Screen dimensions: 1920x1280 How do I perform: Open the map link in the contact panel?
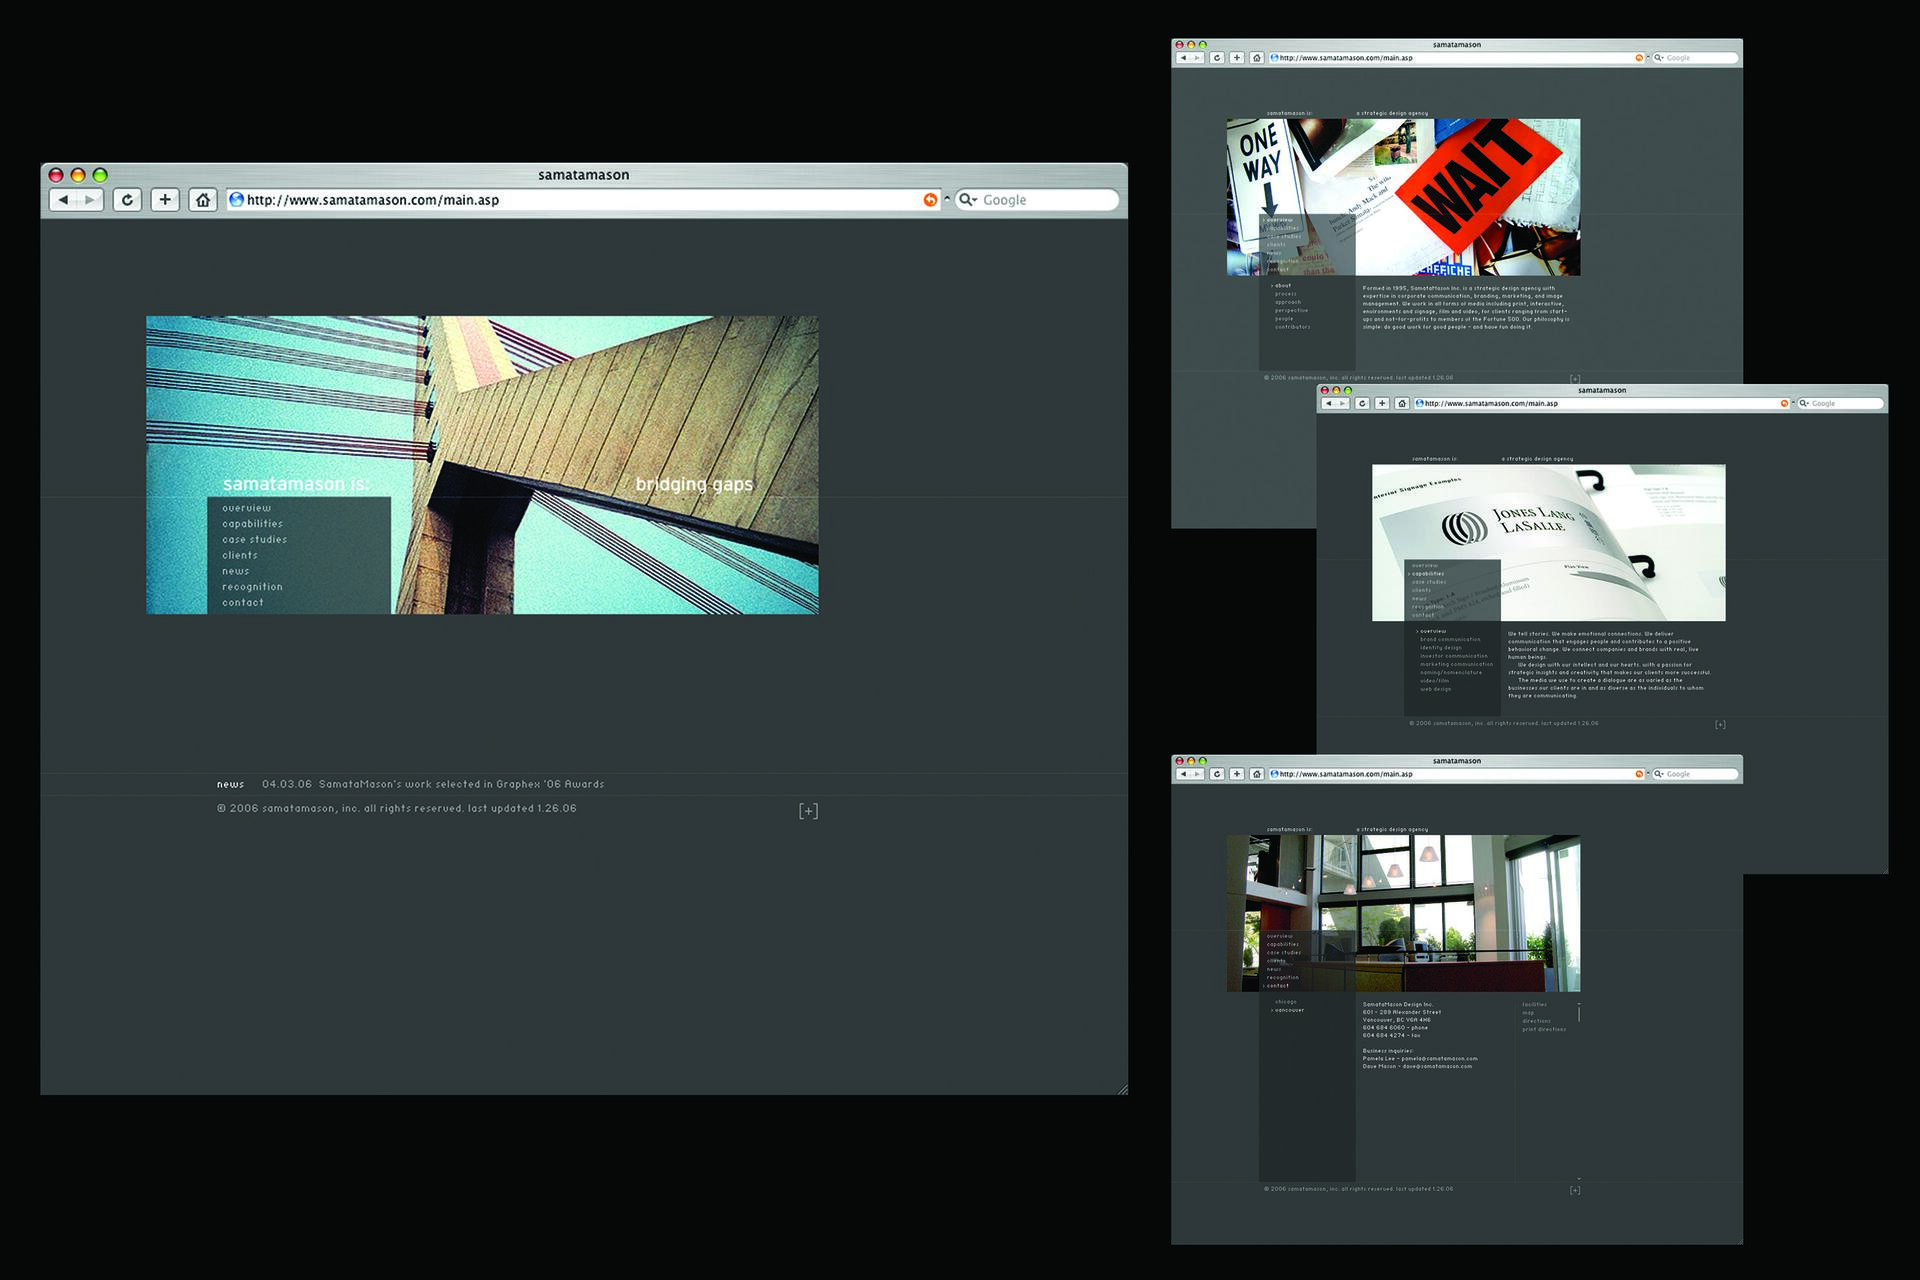click(1527, 1013)
